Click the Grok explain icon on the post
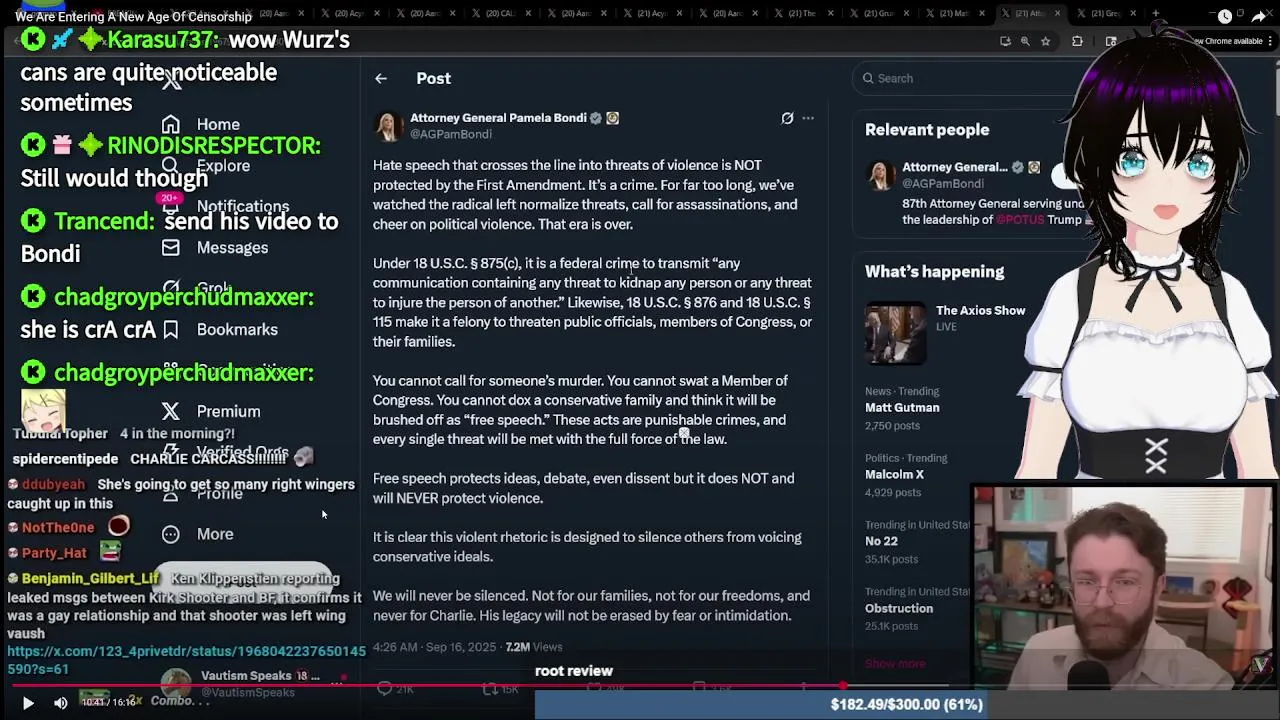The image size is (1280, 720). 787,118
